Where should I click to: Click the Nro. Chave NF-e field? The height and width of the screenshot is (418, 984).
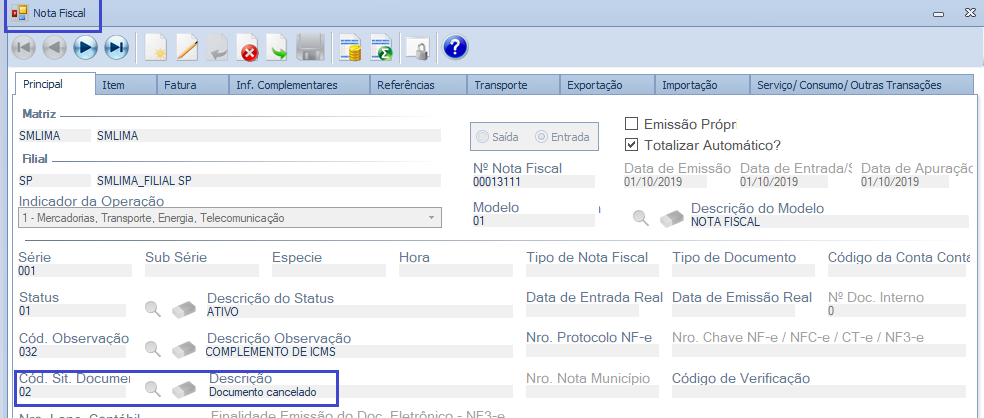(x=819, y=351)
